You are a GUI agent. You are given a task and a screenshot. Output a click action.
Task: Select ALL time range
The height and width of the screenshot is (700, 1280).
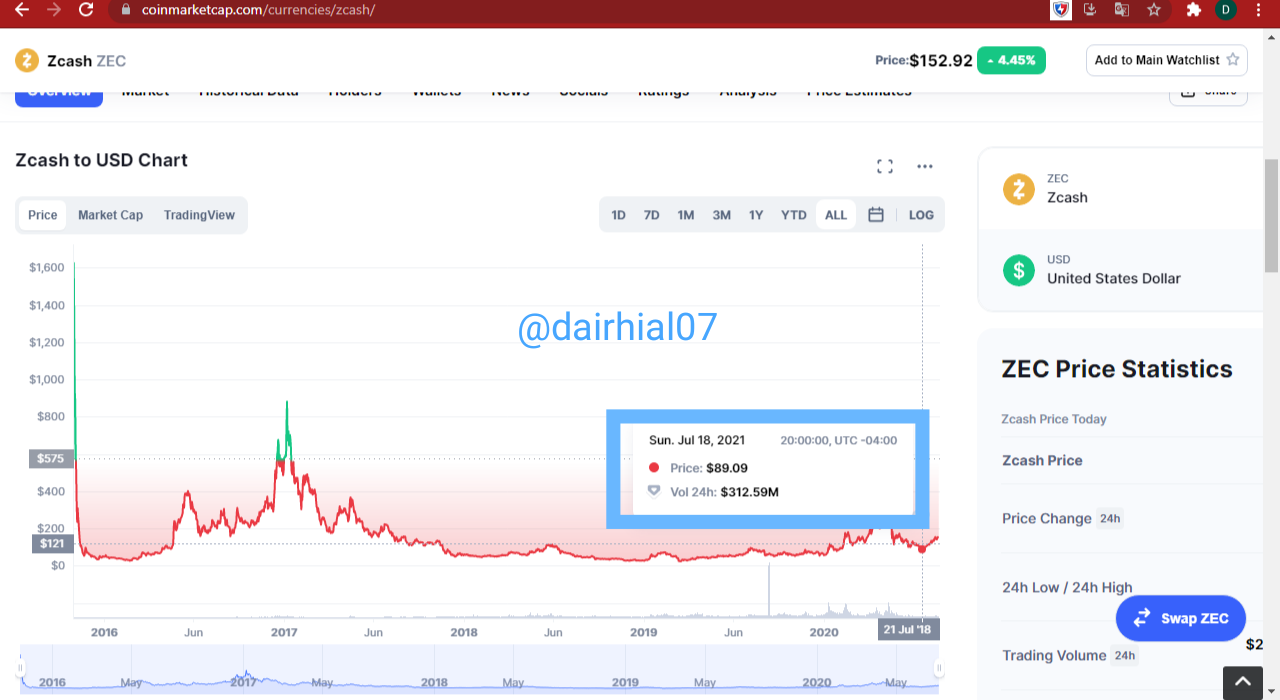[x=836, y=215]
